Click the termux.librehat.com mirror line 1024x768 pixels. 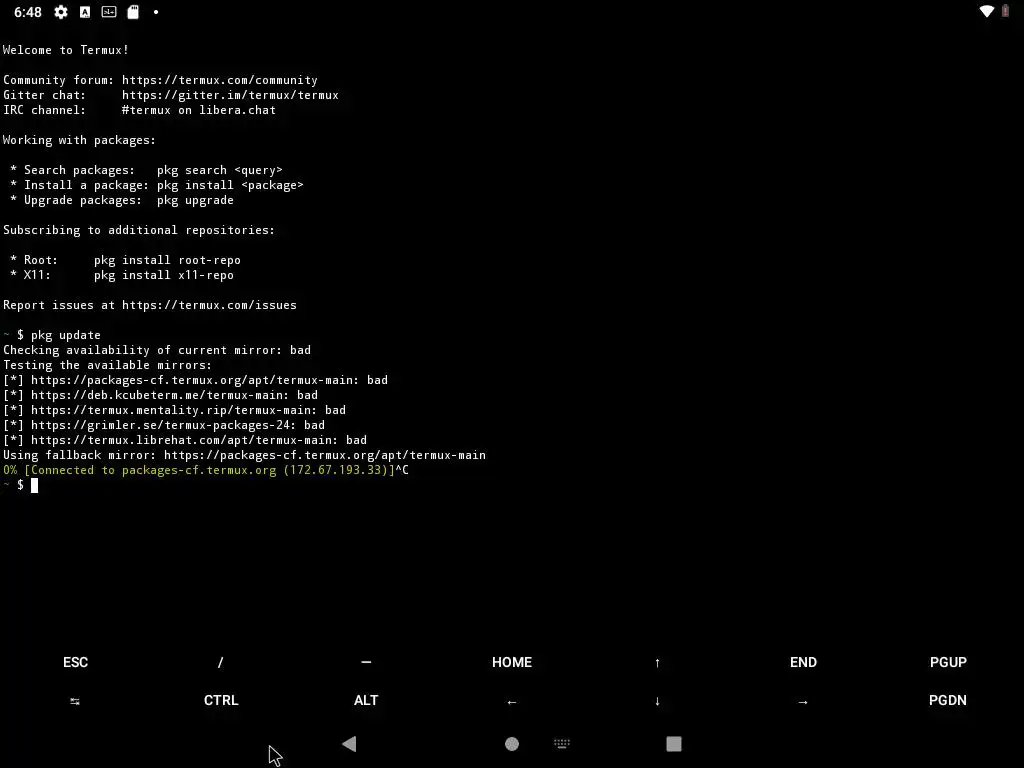(185, 440)
